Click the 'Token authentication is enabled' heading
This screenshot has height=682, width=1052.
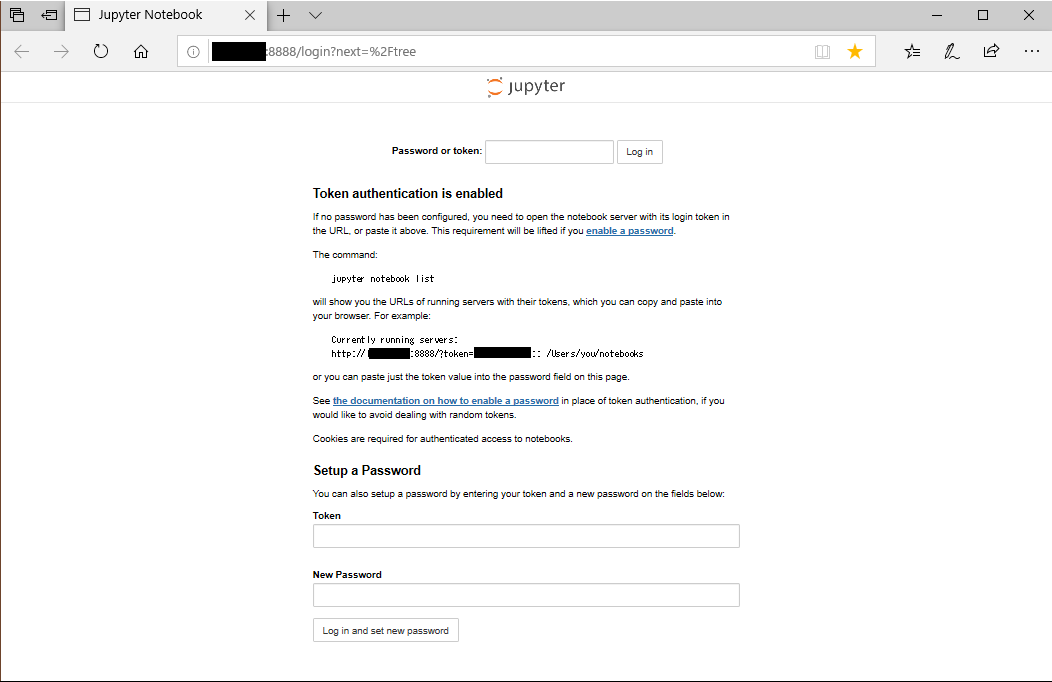click(x=407, y=194)
